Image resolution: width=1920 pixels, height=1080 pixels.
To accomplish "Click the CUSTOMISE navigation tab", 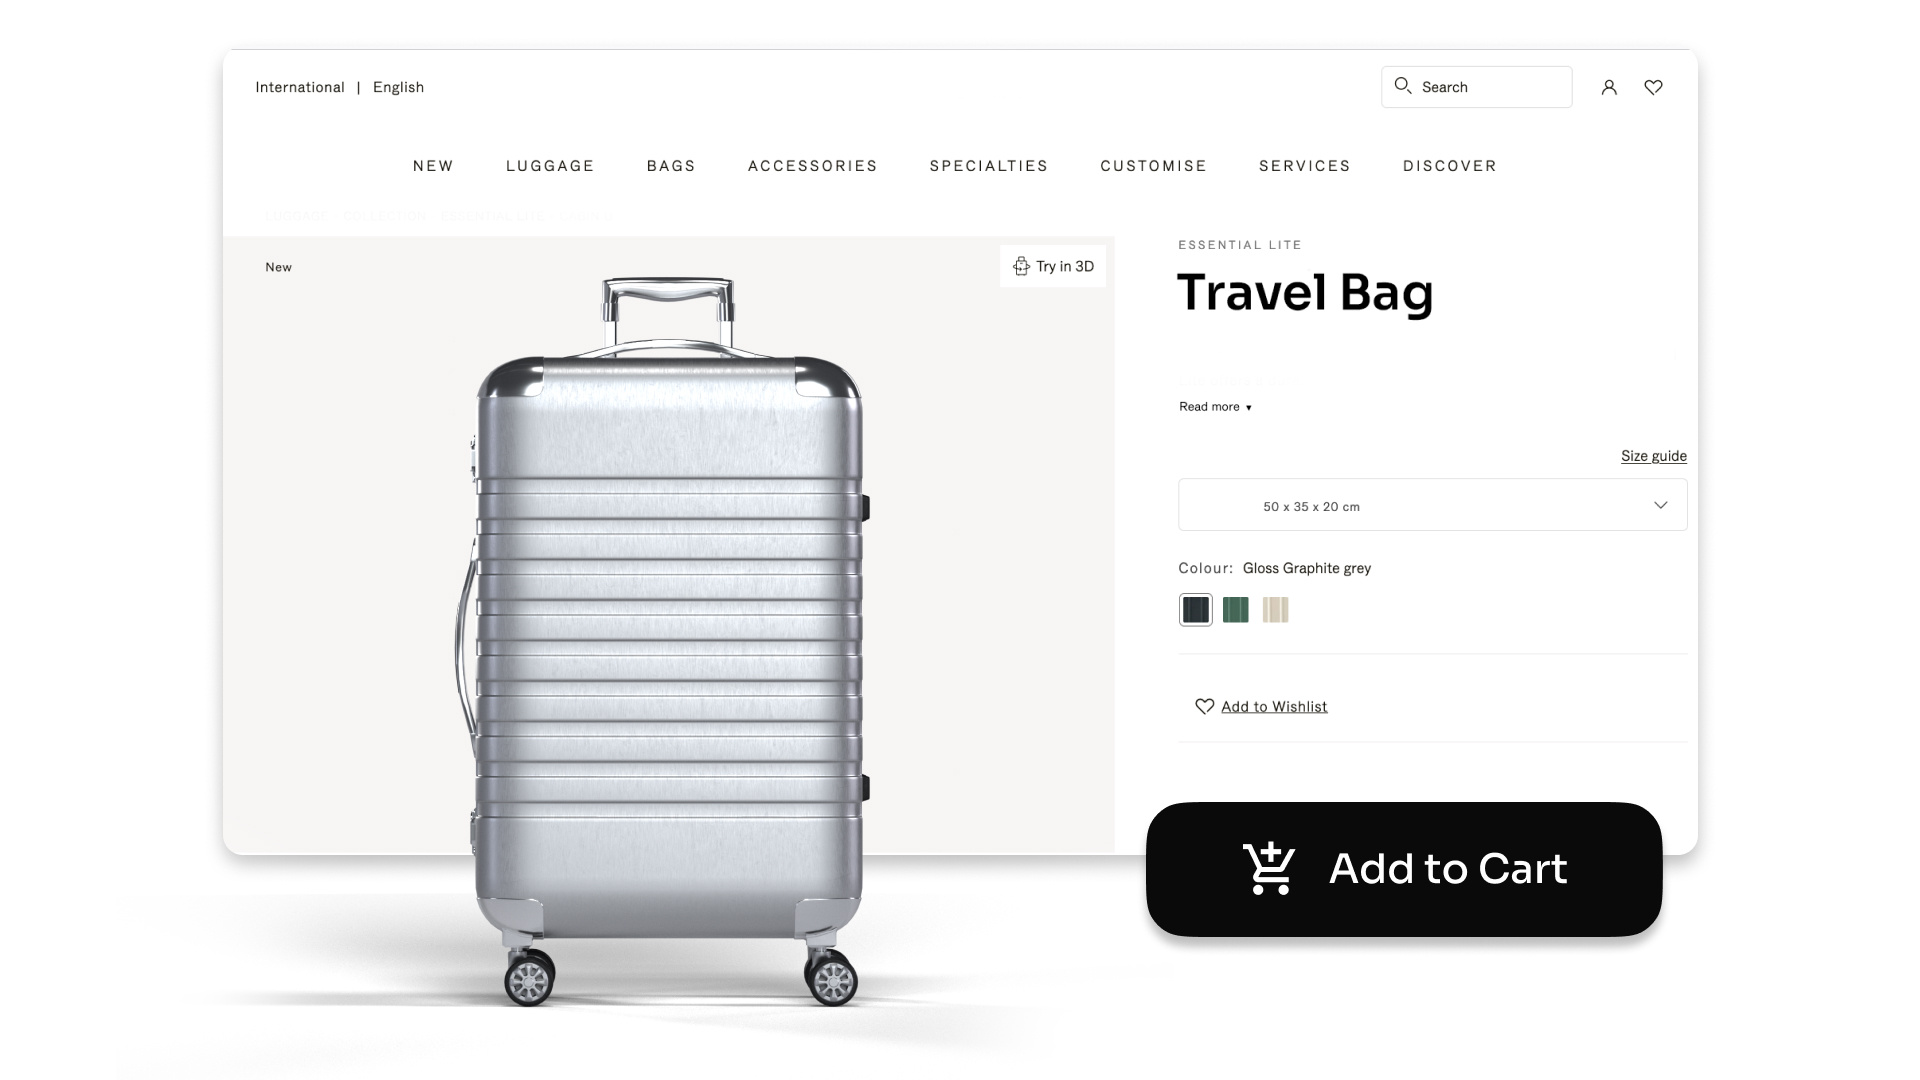I will (x=1154, y=165).
